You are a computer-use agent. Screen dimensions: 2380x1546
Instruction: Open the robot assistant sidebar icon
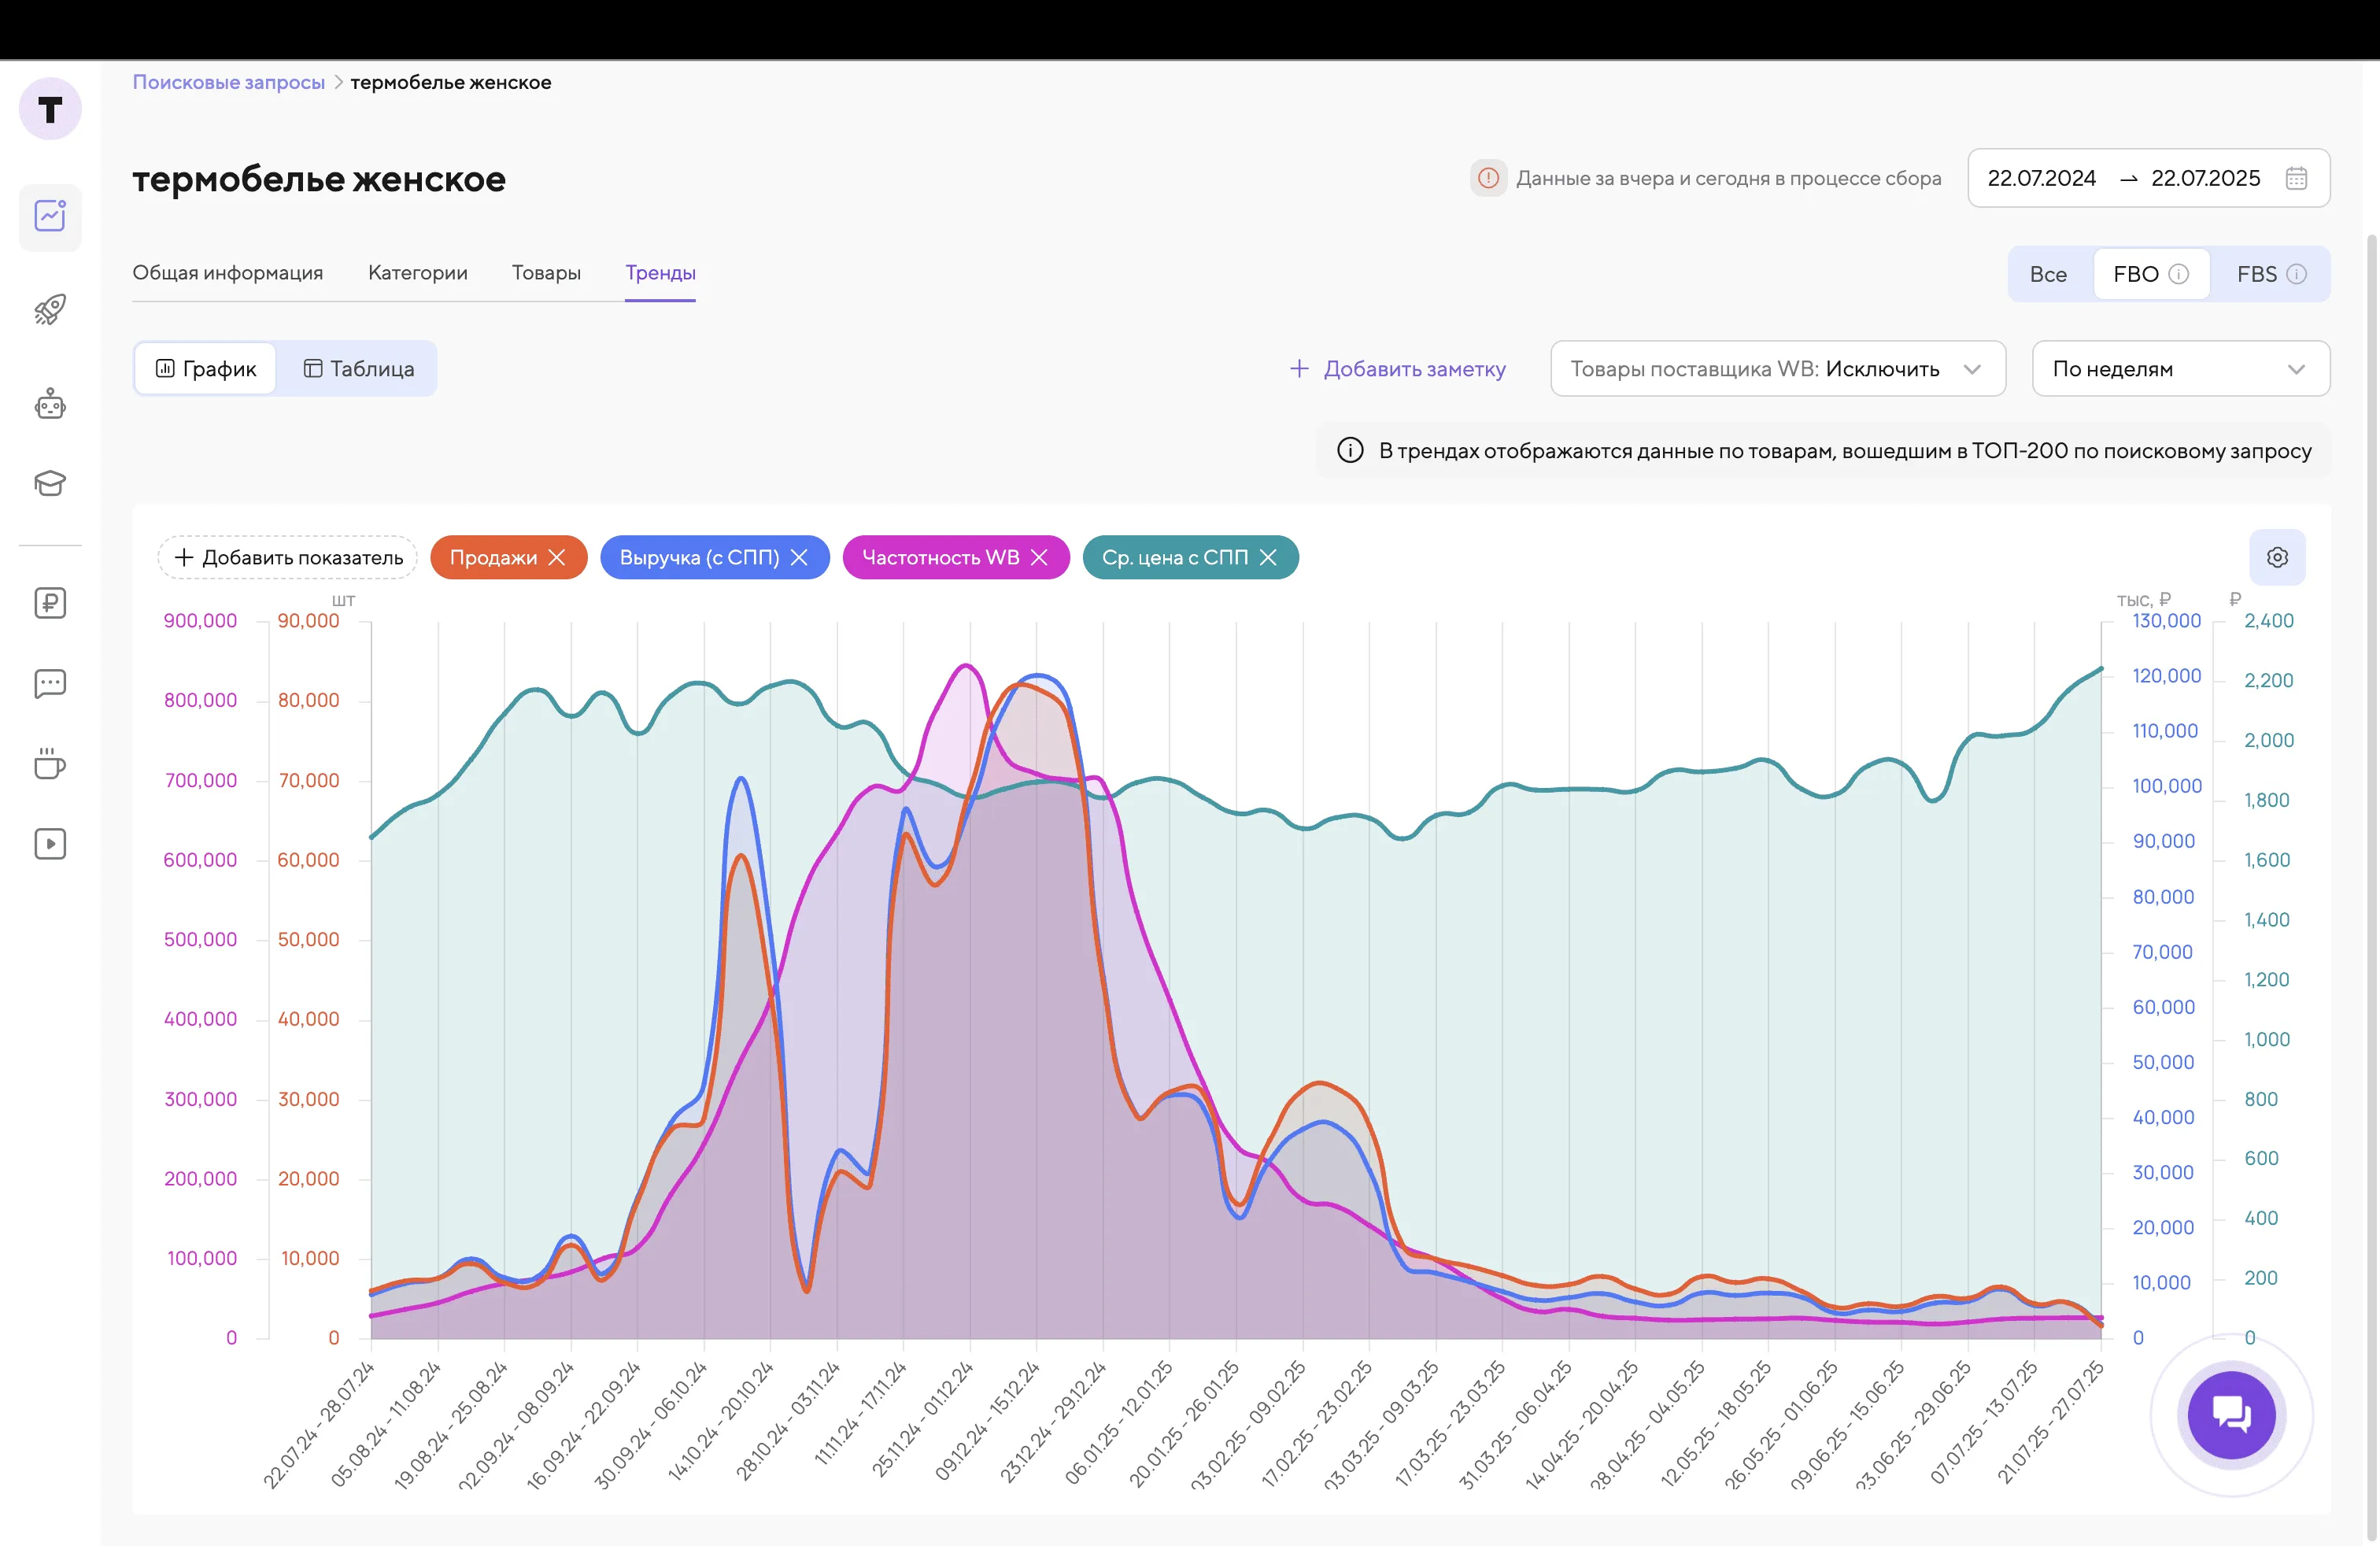[x=50, y=404]
